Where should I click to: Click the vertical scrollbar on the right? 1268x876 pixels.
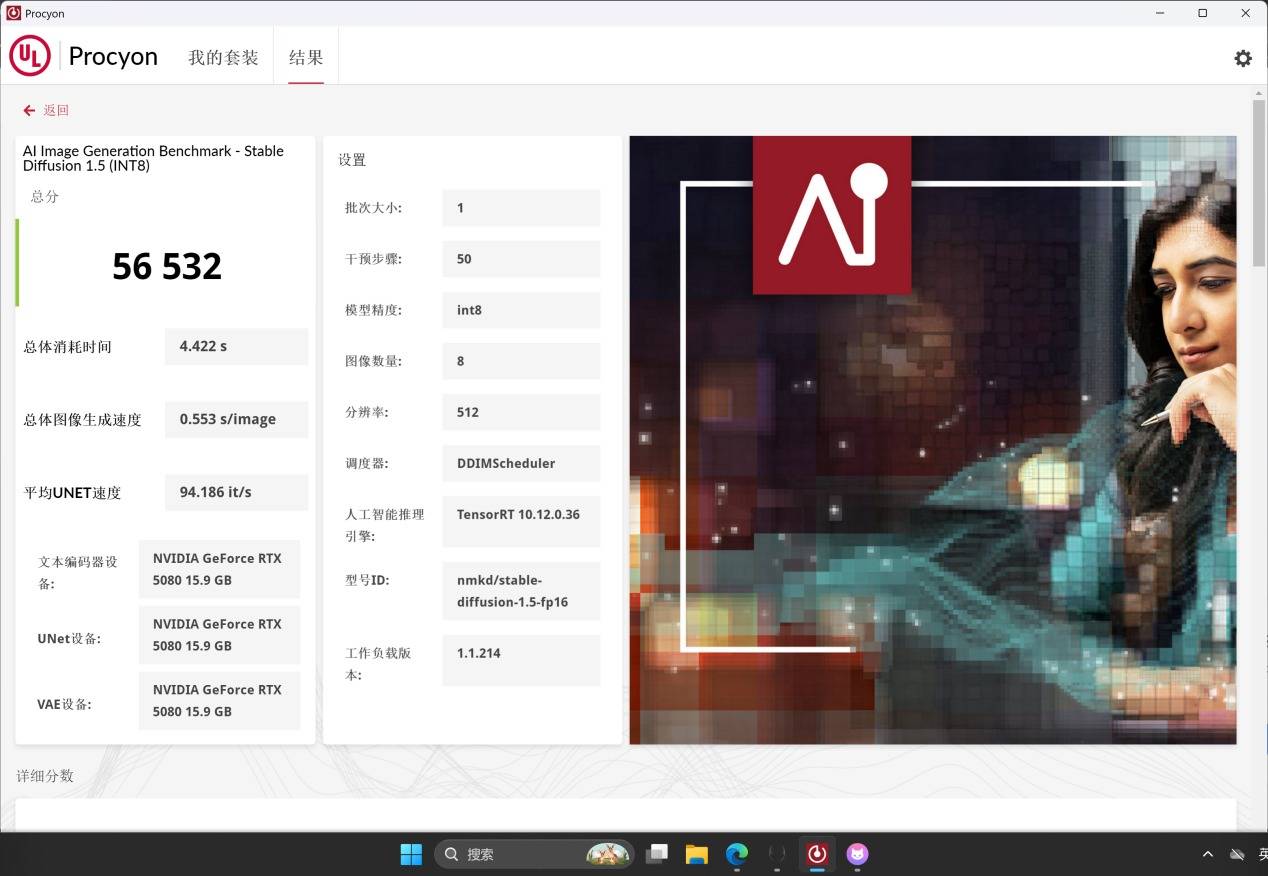[1258, 184]
